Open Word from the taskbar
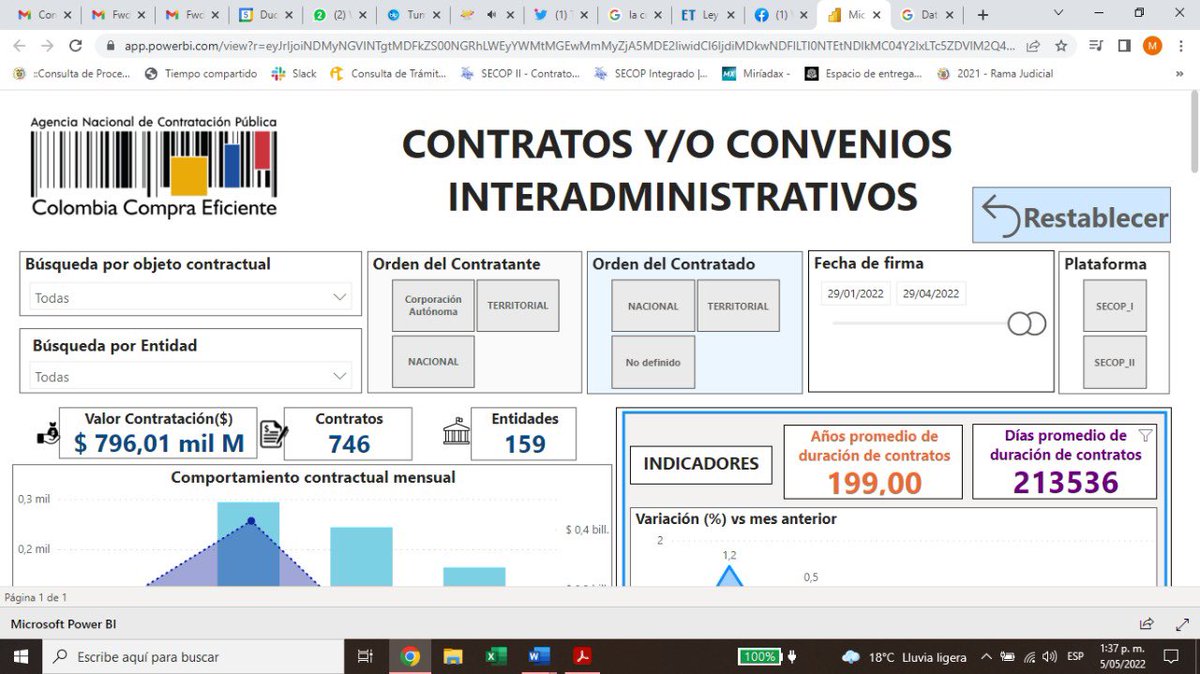 click(x=539, y=657)
